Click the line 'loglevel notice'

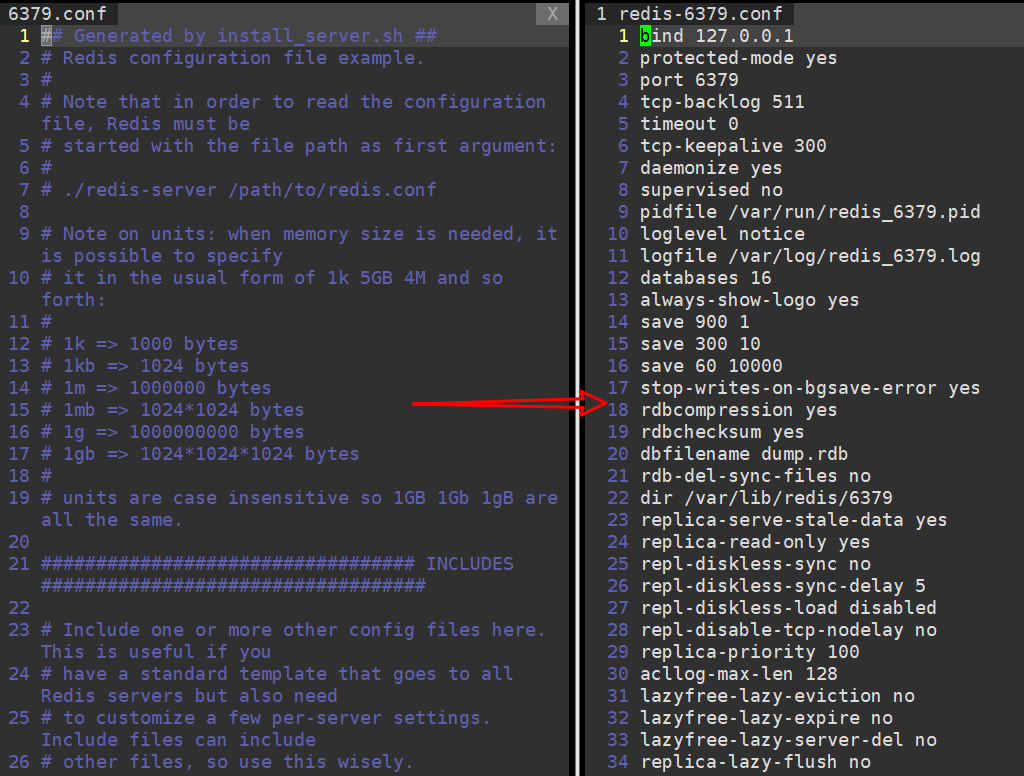(722, 234)
